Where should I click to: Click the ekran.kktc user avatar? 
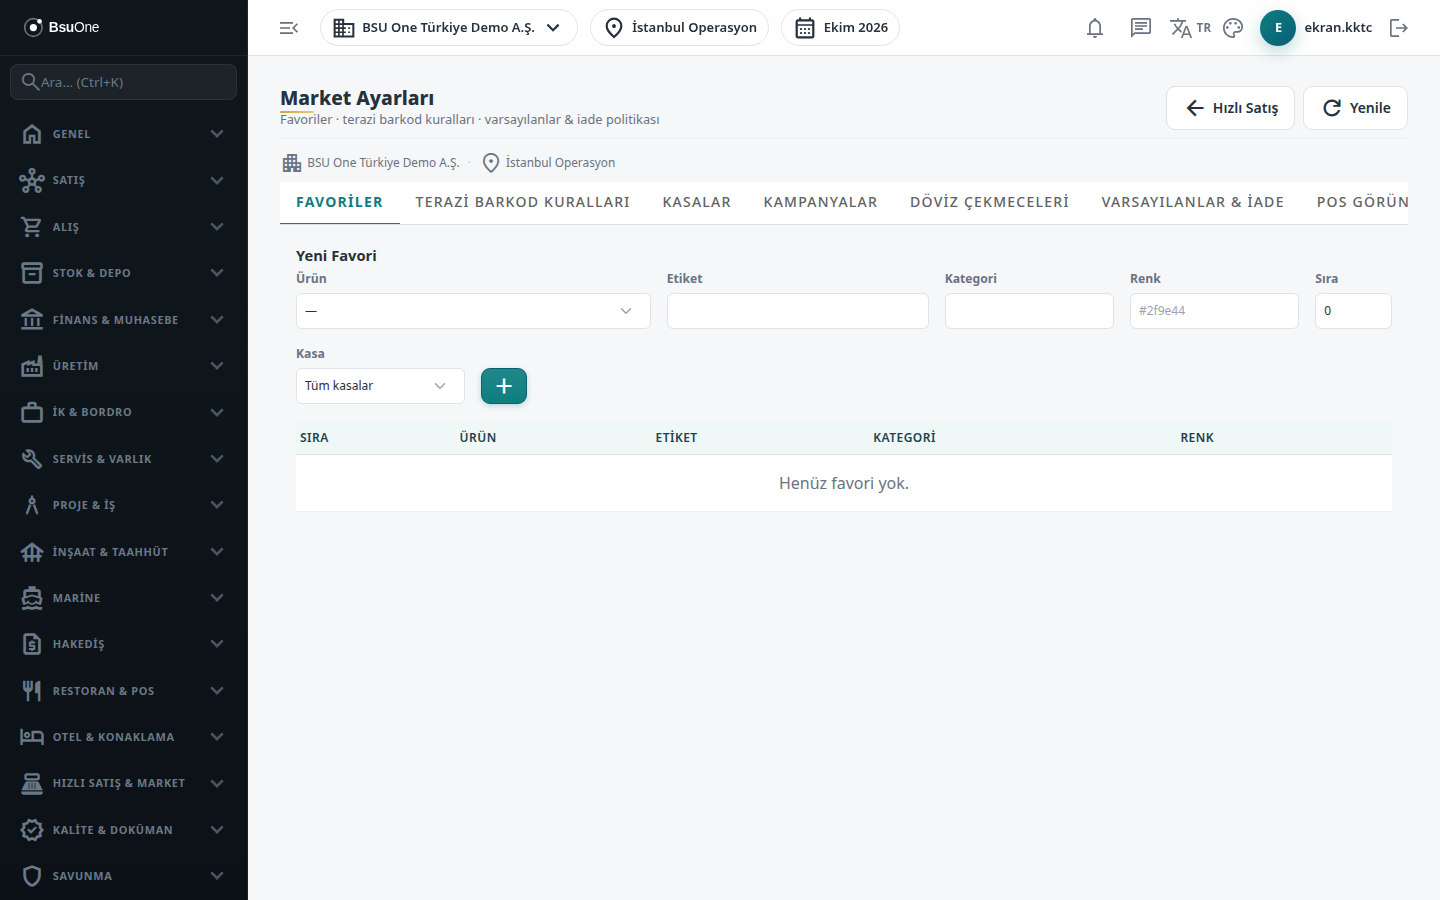pyautogui.click(x=1278, y=28)
